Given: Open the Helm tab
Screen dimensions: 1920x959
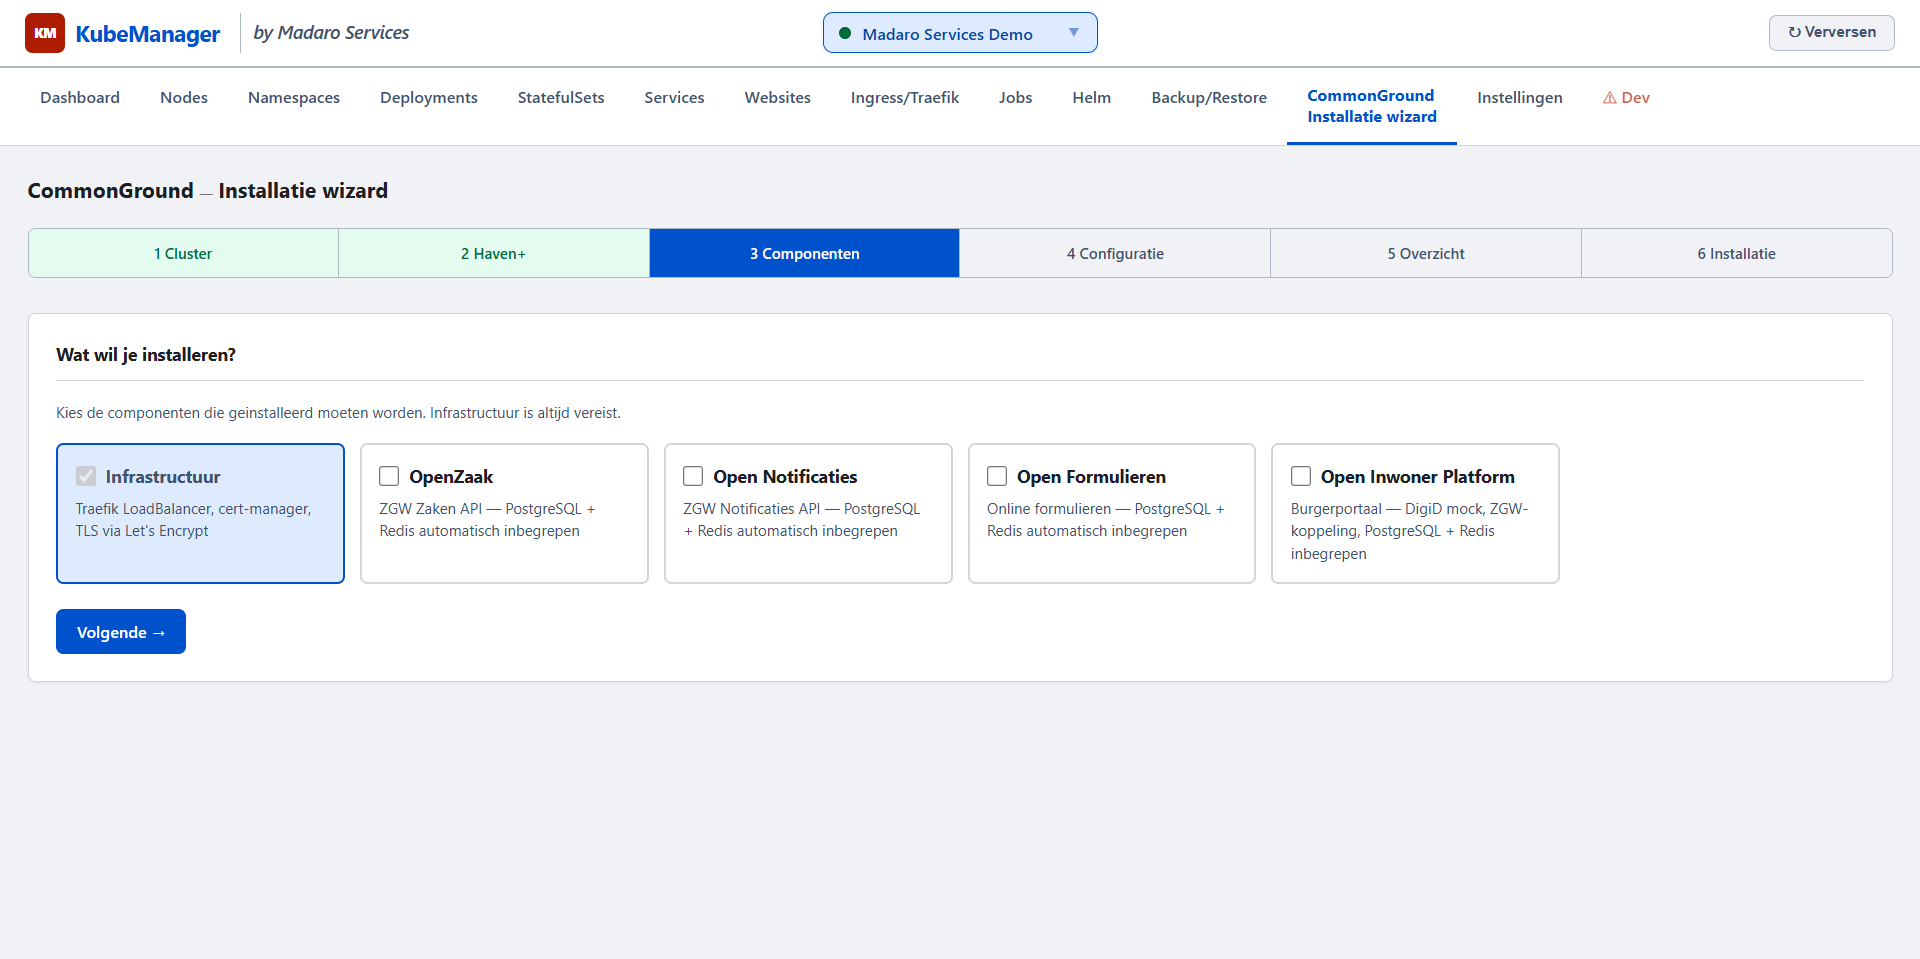Looking at the screenshot, I should coord(1092,97).
